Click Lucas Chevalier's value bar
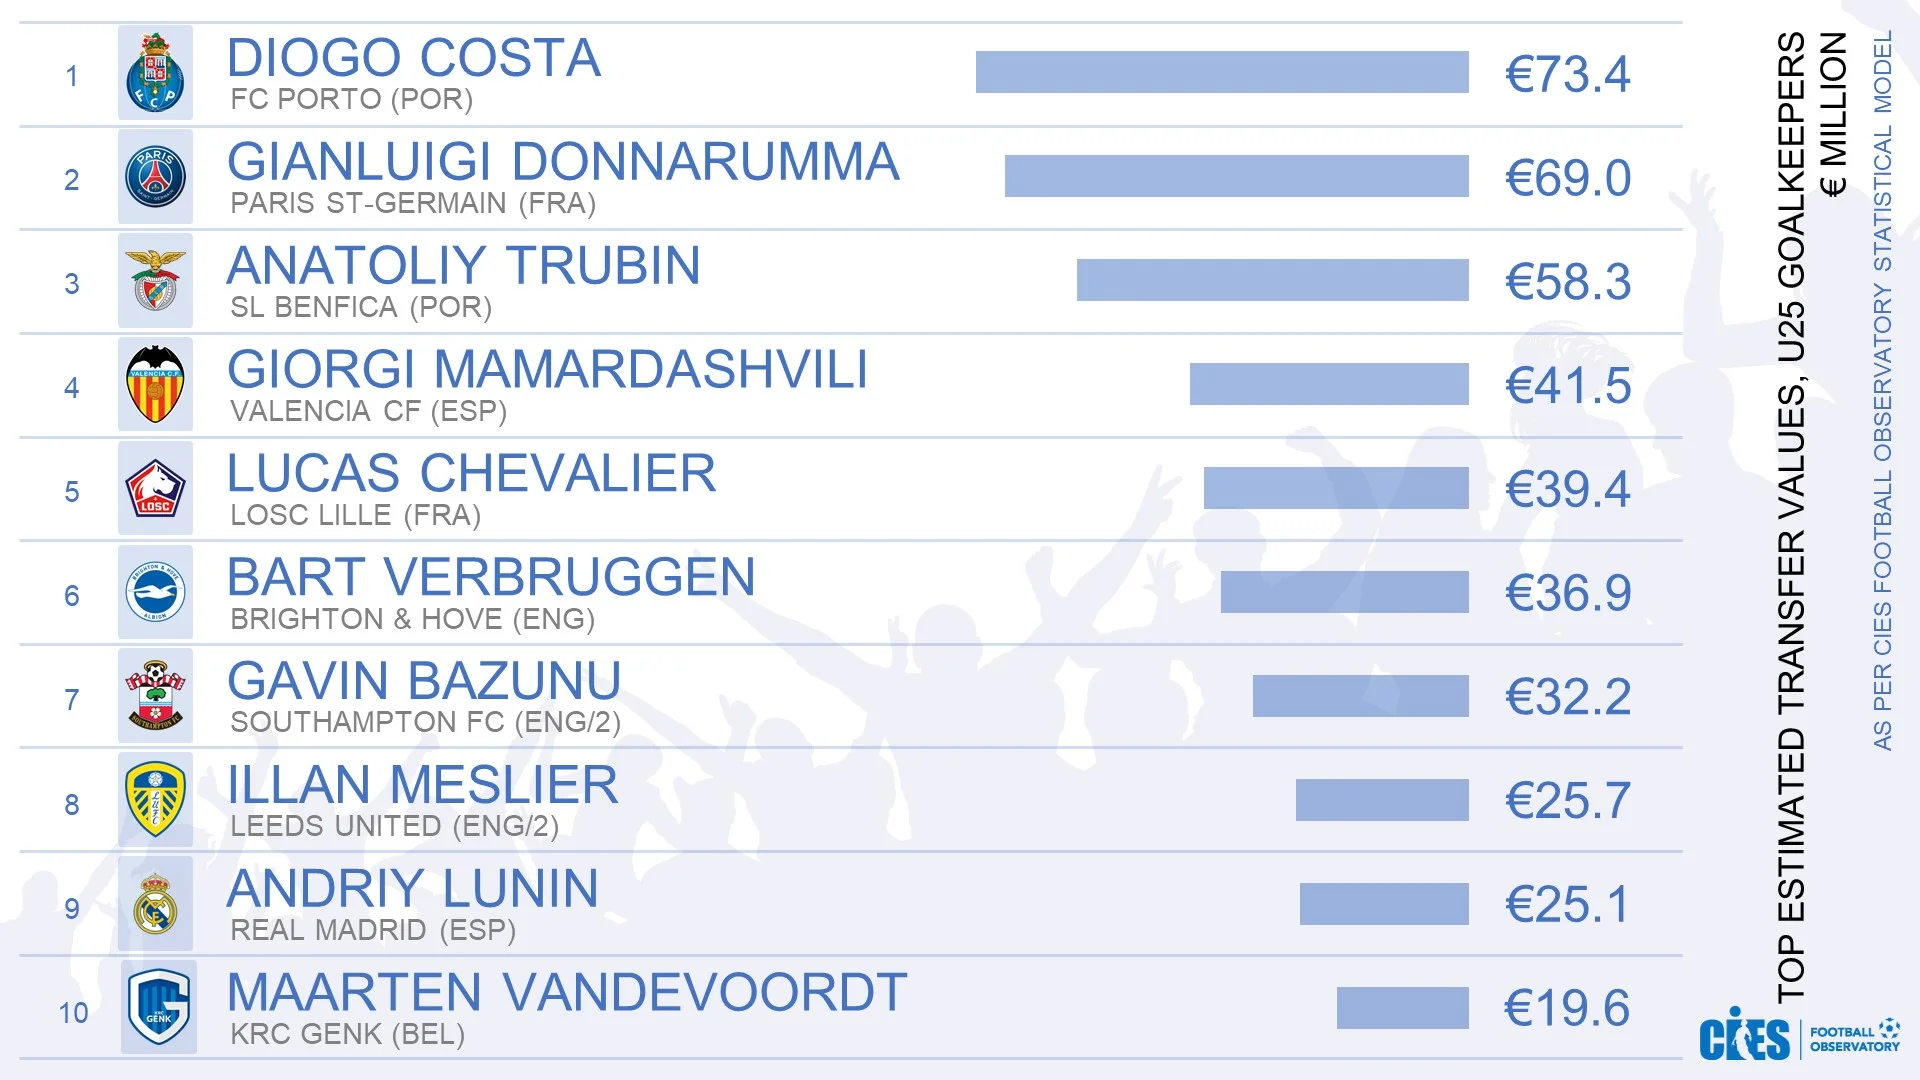Screen dimensions: 1920x1080 click(1336, 489)
